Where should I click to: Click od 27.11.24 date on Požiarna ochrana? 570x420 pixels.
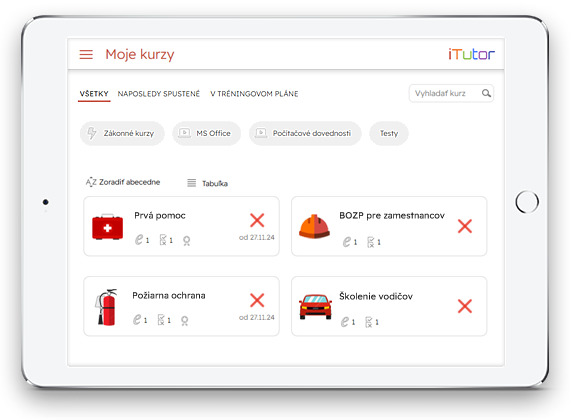tap(257, 317)
